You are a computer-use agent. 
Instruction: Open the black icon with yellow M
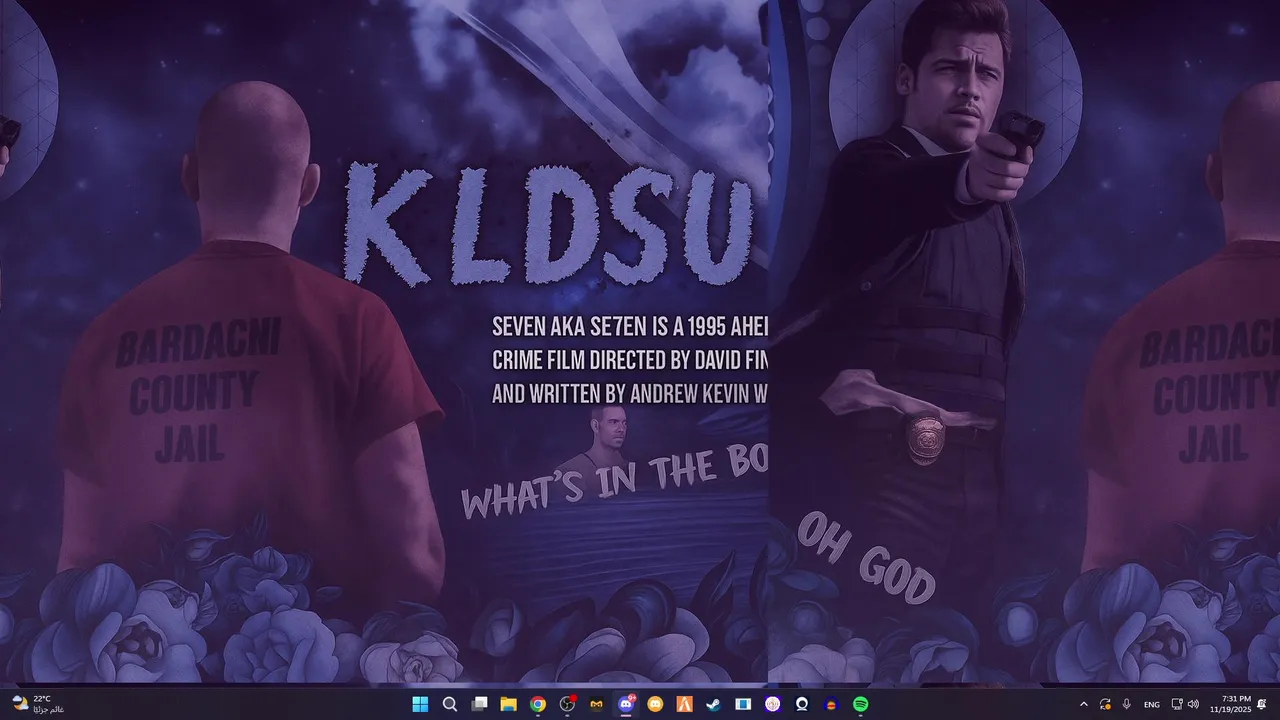click(x=596, y=704)
